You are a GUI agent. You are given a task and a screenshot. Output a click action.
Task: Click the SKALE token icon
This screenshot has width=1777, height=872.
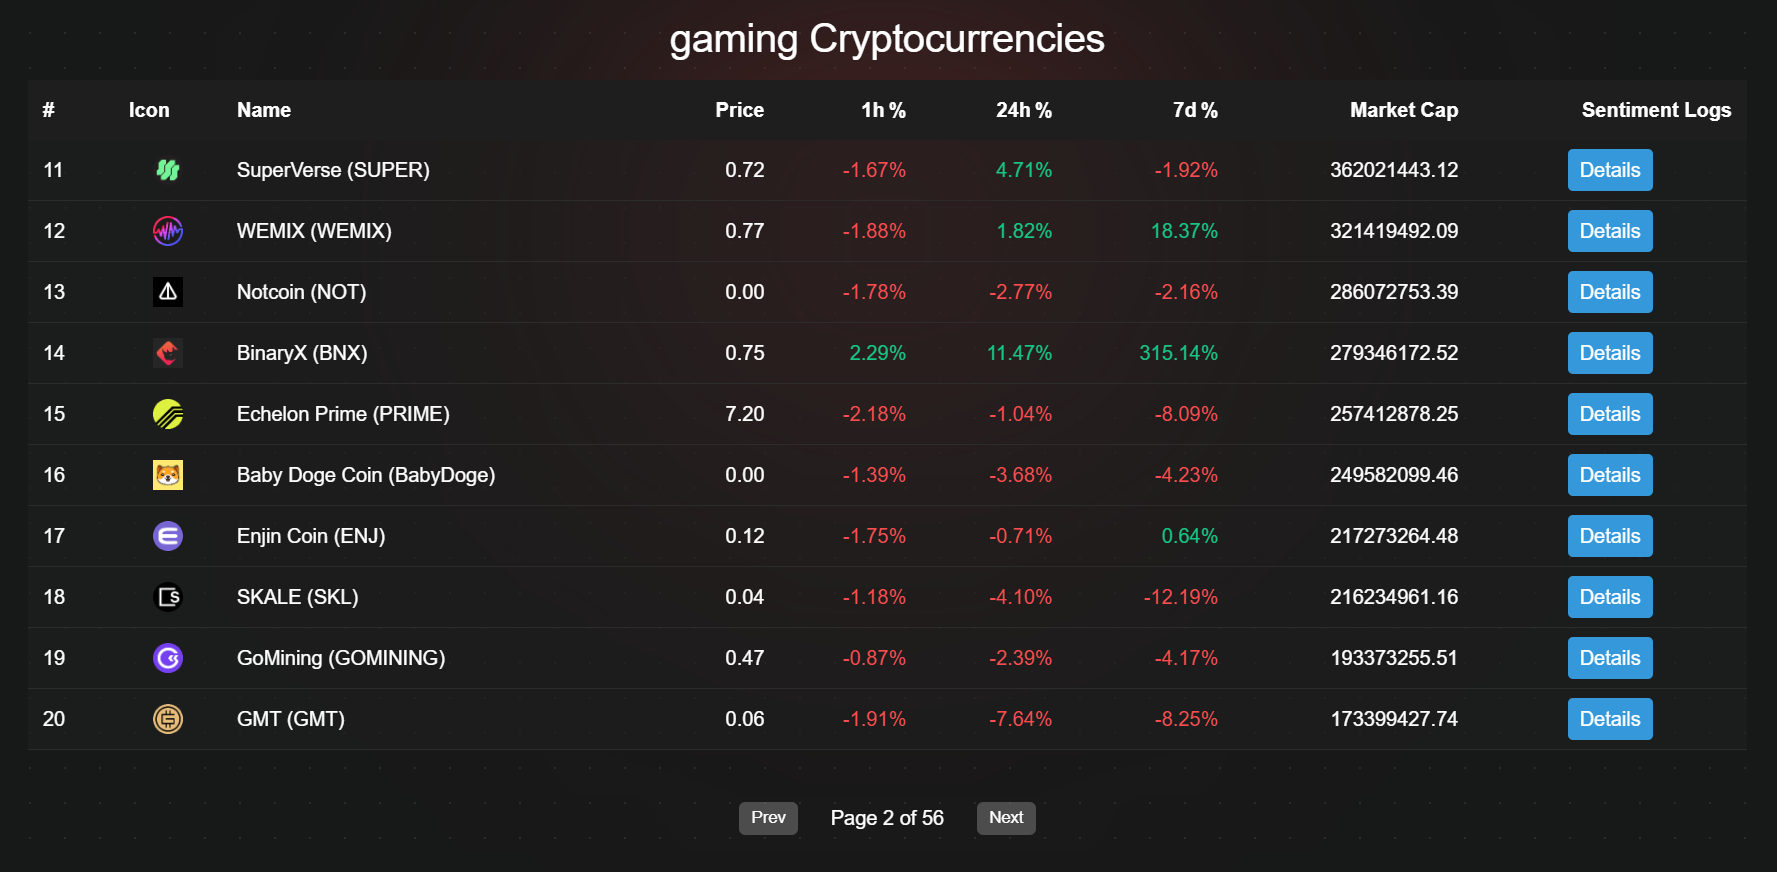(x=168, y=597)
